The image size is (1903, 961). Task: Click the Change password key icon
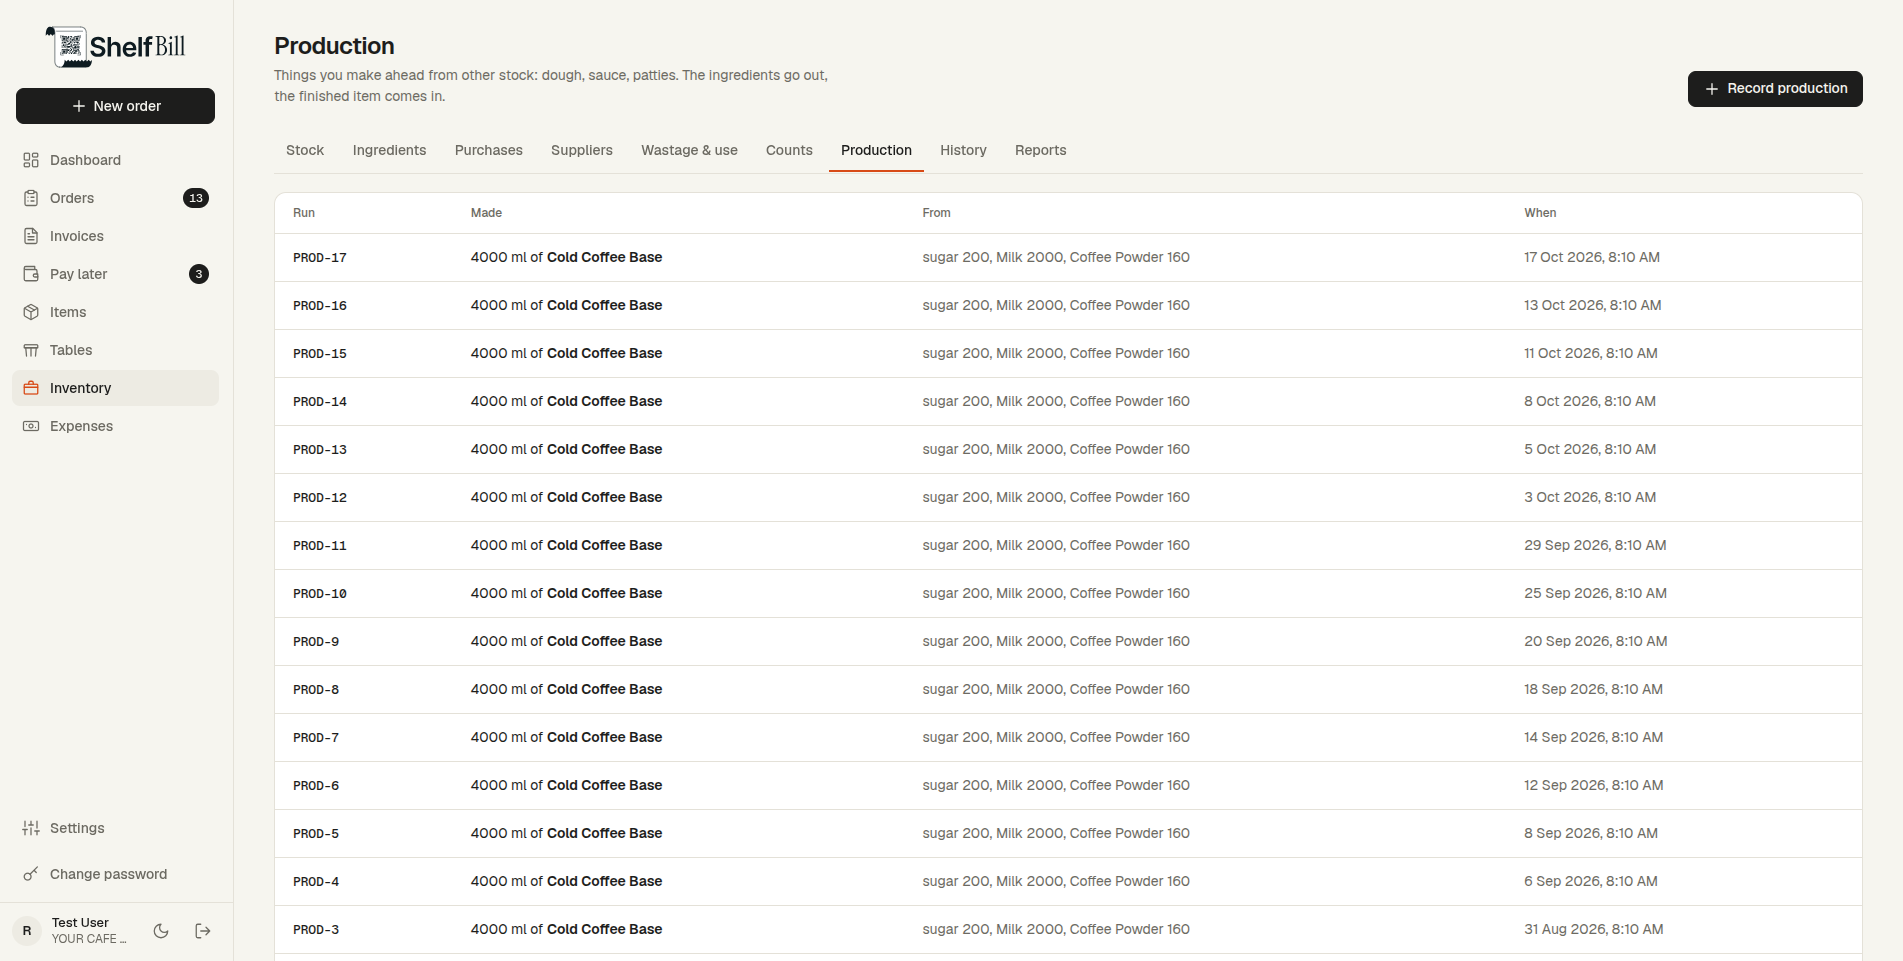tap(31, 874)
